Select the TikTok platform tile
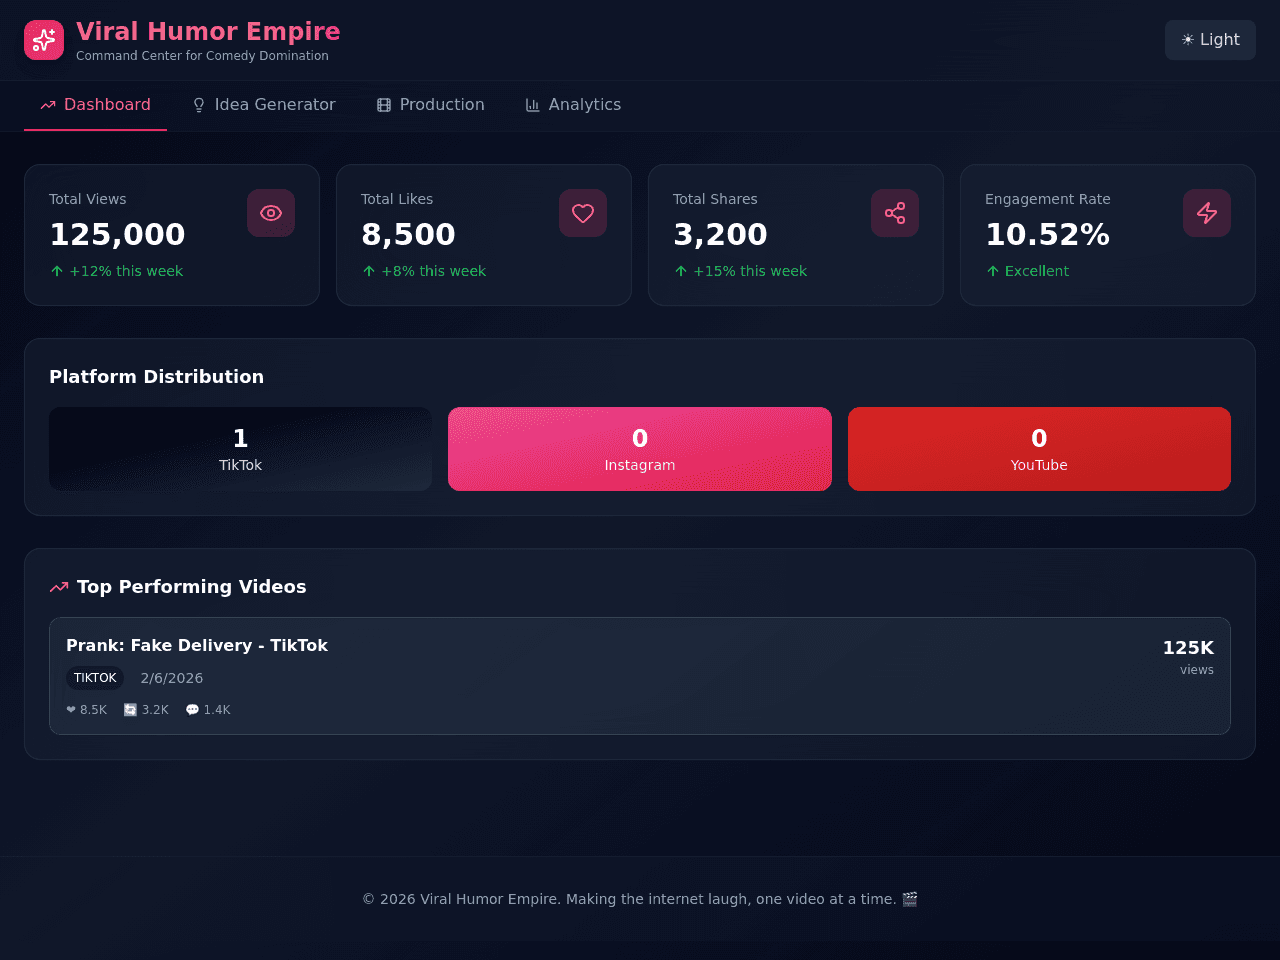 coord(240,449)
